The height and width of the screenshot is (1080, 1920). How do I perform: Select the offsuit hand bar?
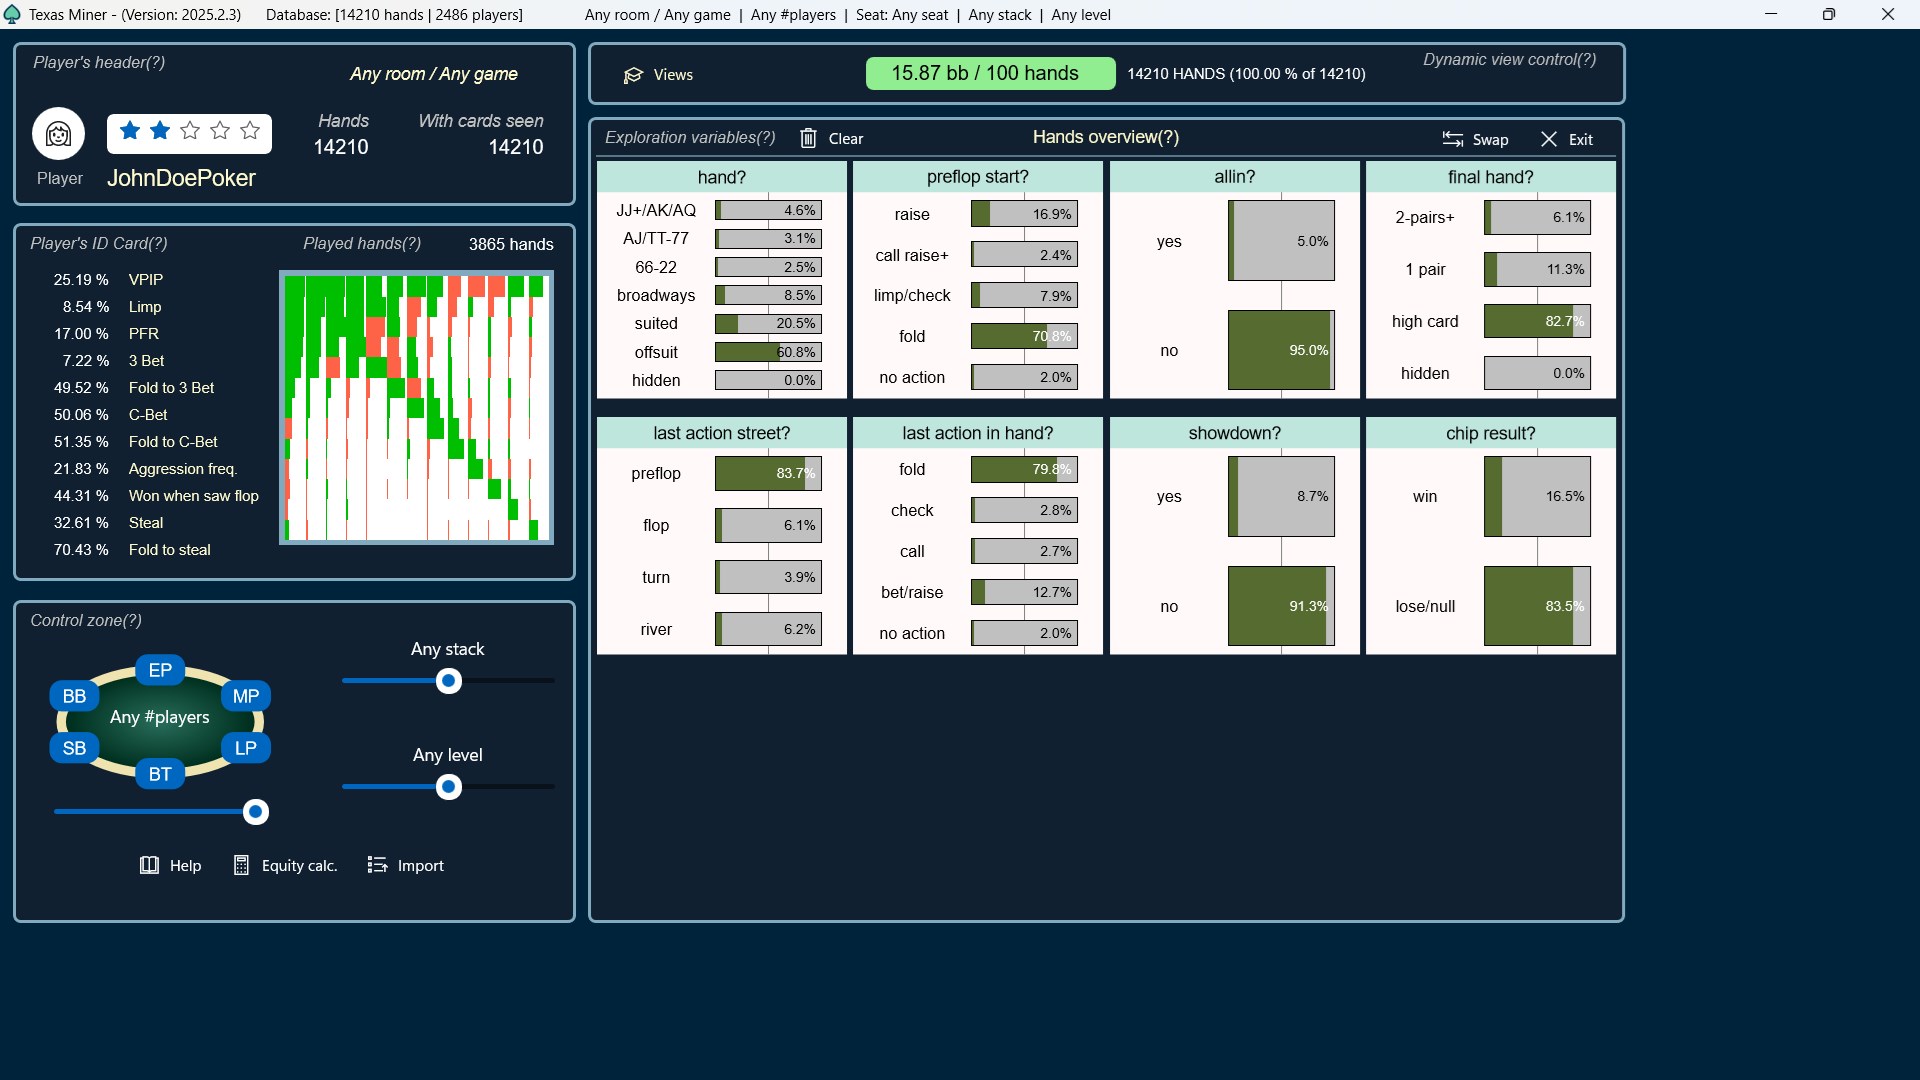pyautogui.click(x=768, y=352)
